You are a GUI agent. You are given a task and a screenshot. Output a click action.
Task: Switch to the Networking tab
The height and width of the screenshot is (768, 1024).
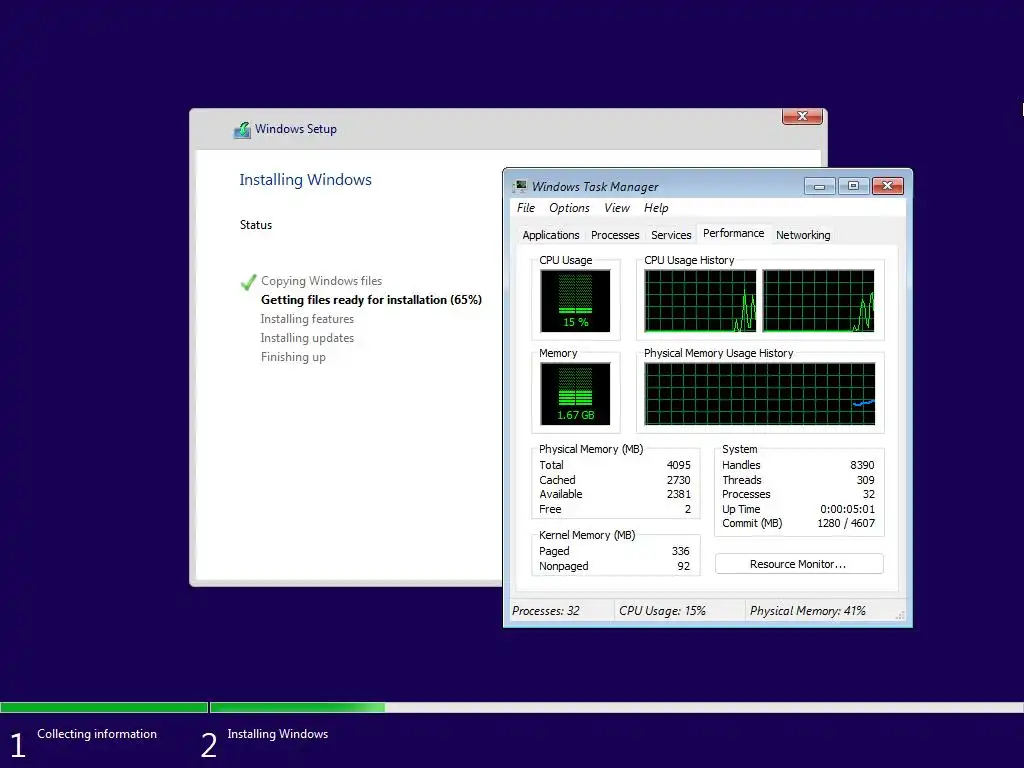803,235
